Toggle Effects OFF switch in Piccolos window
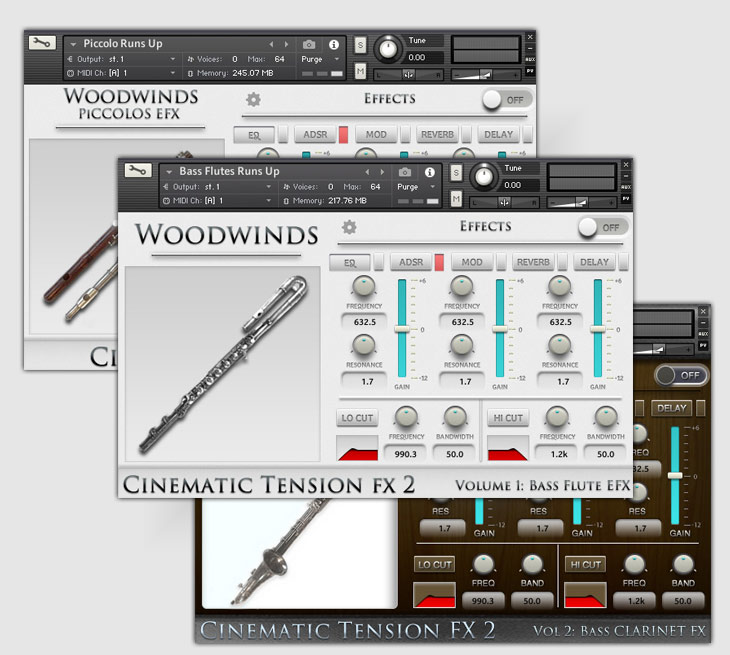 tap(507, 100)
